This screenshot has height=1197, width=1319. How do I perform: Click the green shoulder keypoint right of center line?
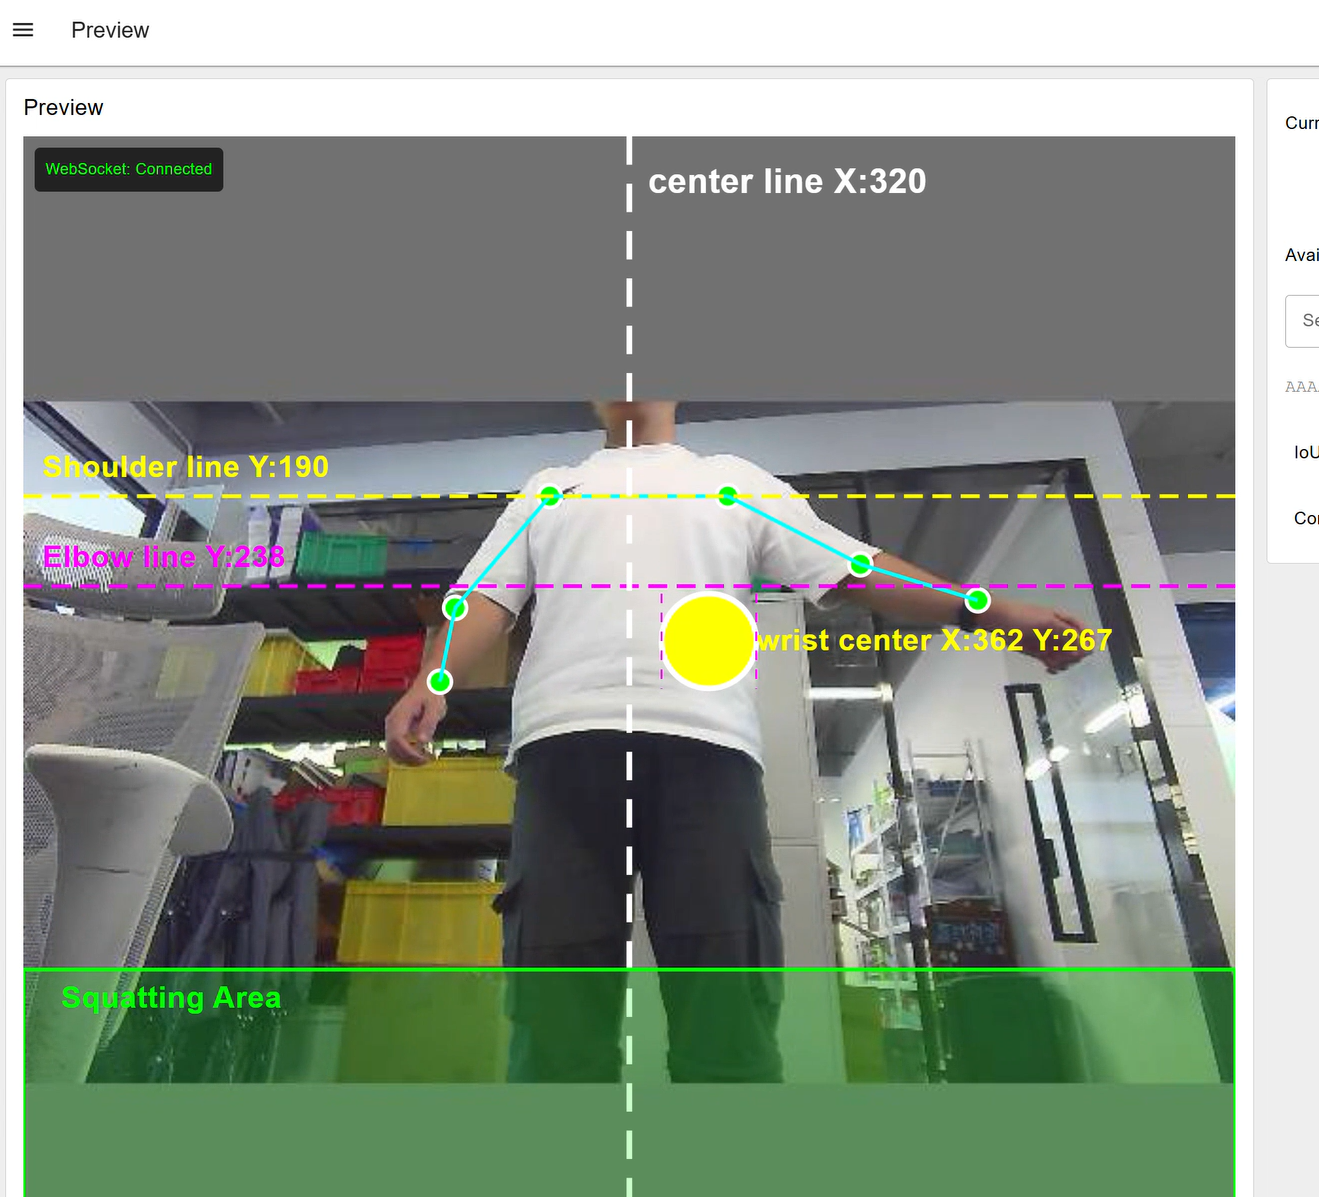[728, 496]
